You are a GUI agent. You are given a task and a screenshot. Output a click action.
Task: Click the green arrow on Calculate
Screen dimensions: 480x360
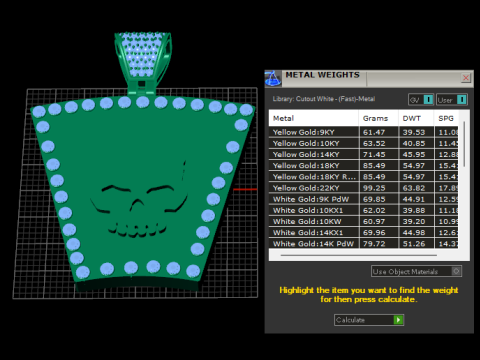[398, 320]
